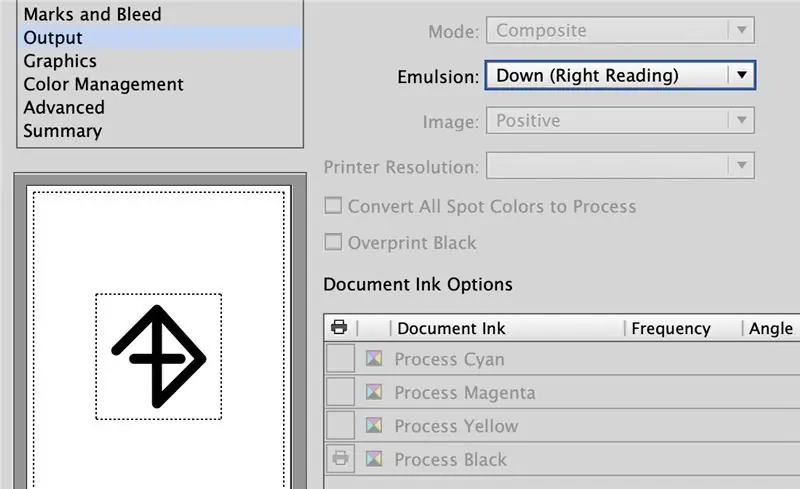
Task: Toggle the print box next to Process Cyan
Action: tap(340, 359)
